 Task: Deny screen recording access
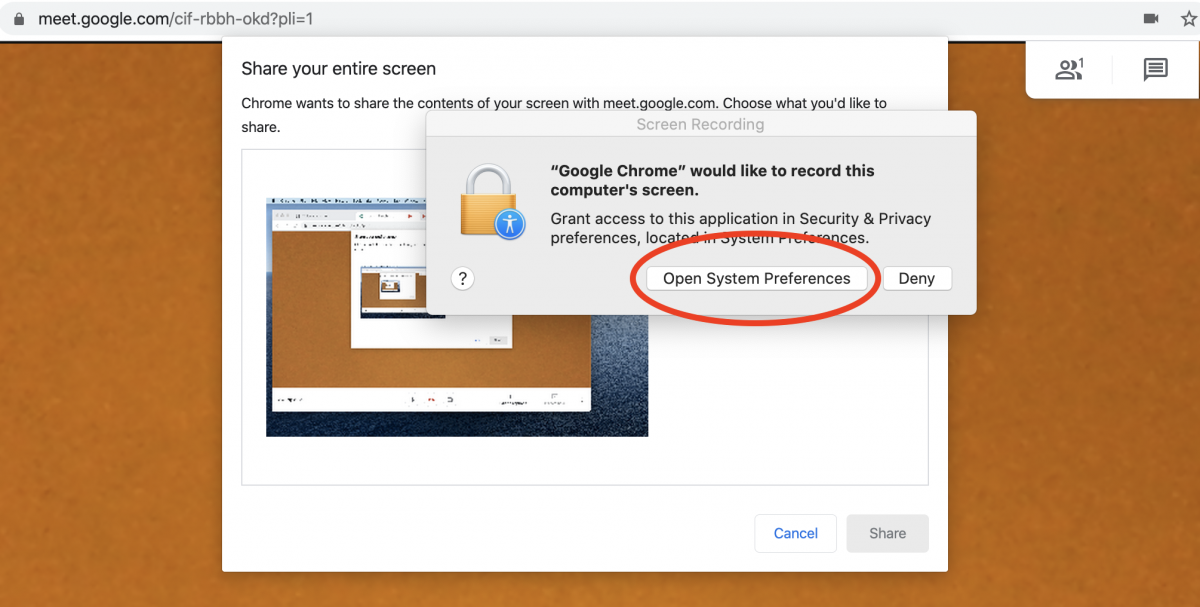tap(916, 279)
